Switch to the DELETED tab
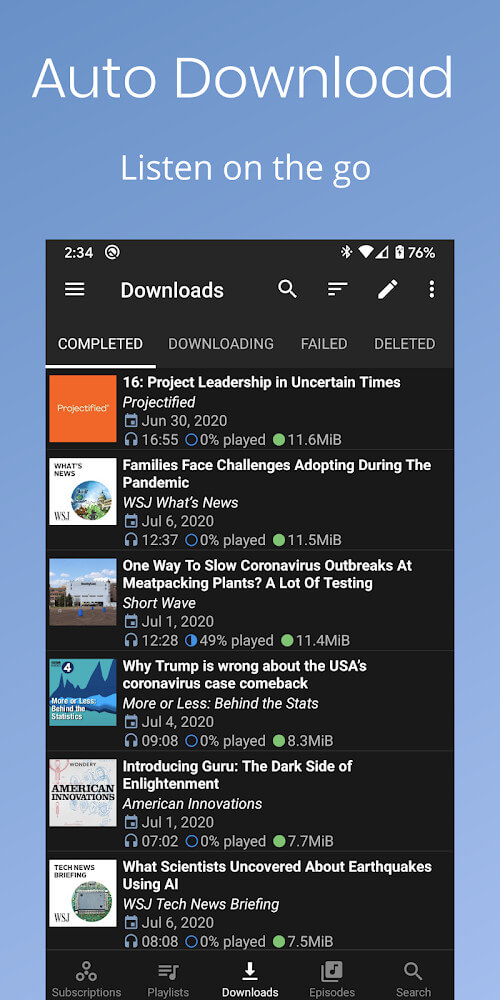 click(404, 344)
